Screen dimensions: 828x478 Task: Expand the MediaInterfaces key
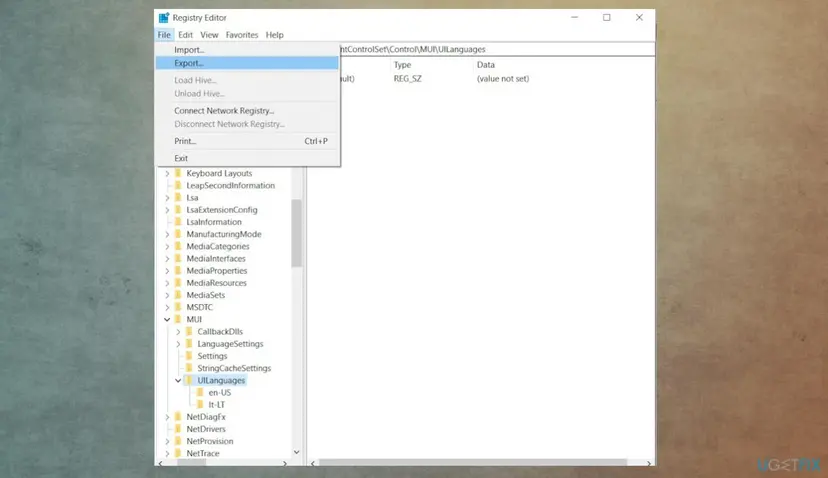[x=167, y=258]
